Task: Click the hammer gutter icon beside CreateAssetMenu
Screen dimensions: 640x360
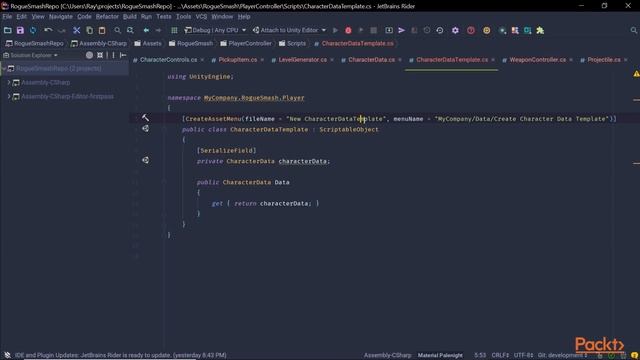Action: tap(145, 118)
